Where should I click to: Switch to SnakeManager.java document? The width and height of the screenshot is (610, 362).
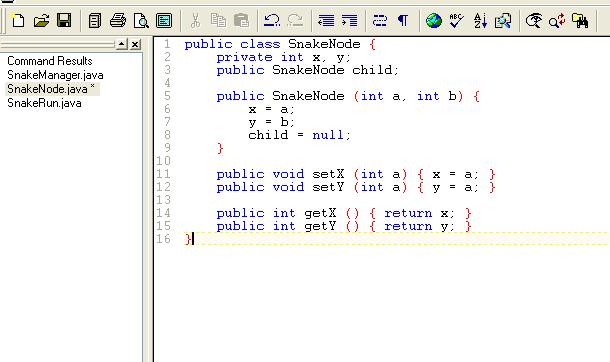(55, 75)
